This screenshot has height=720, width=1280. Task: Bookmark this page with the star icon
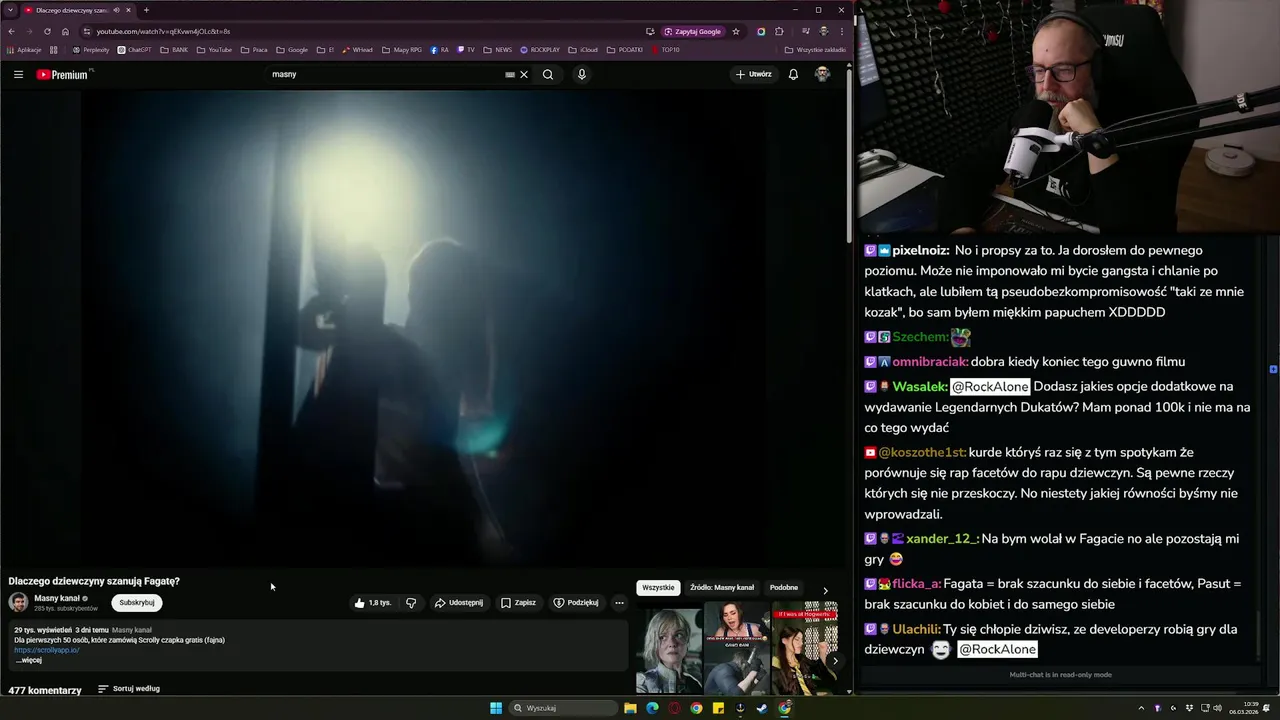736,31
